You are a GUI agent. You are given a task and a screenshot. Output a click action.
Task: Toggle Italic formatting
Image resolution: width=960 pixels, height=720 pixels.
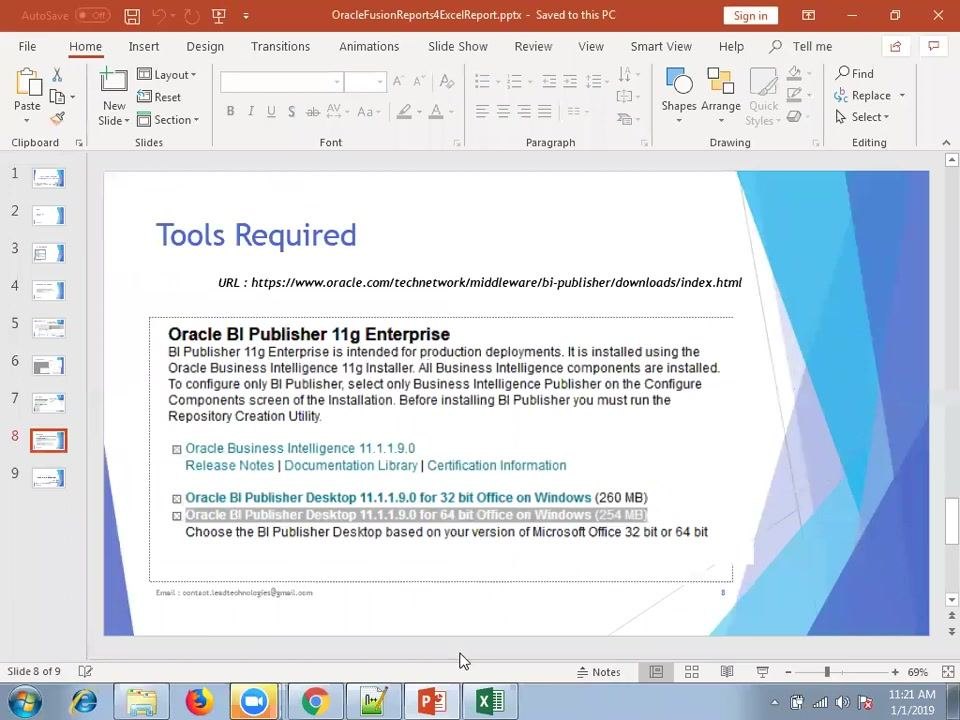(250, 111)
